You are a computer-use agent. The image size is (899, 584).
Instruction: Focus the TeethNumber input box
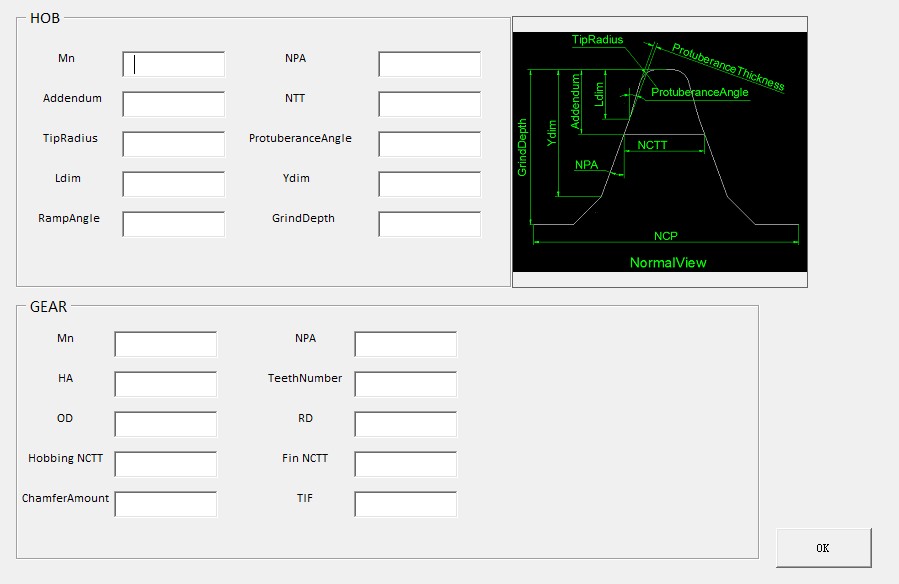click(x=405, y=384)
